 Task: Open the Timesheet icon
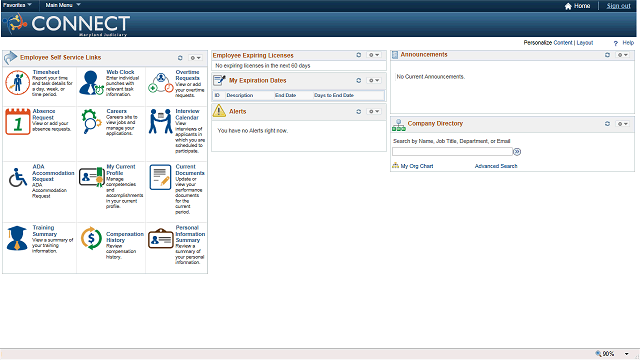[17, 83]
